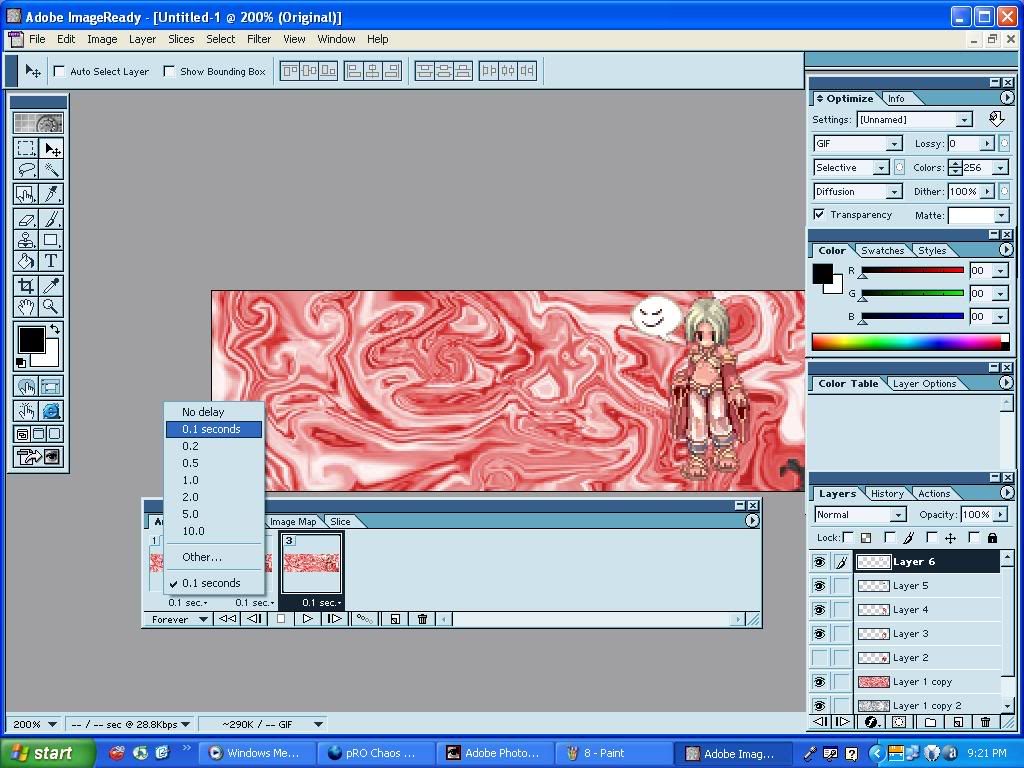Open the Selective palette dropdown

click(881, 168)
